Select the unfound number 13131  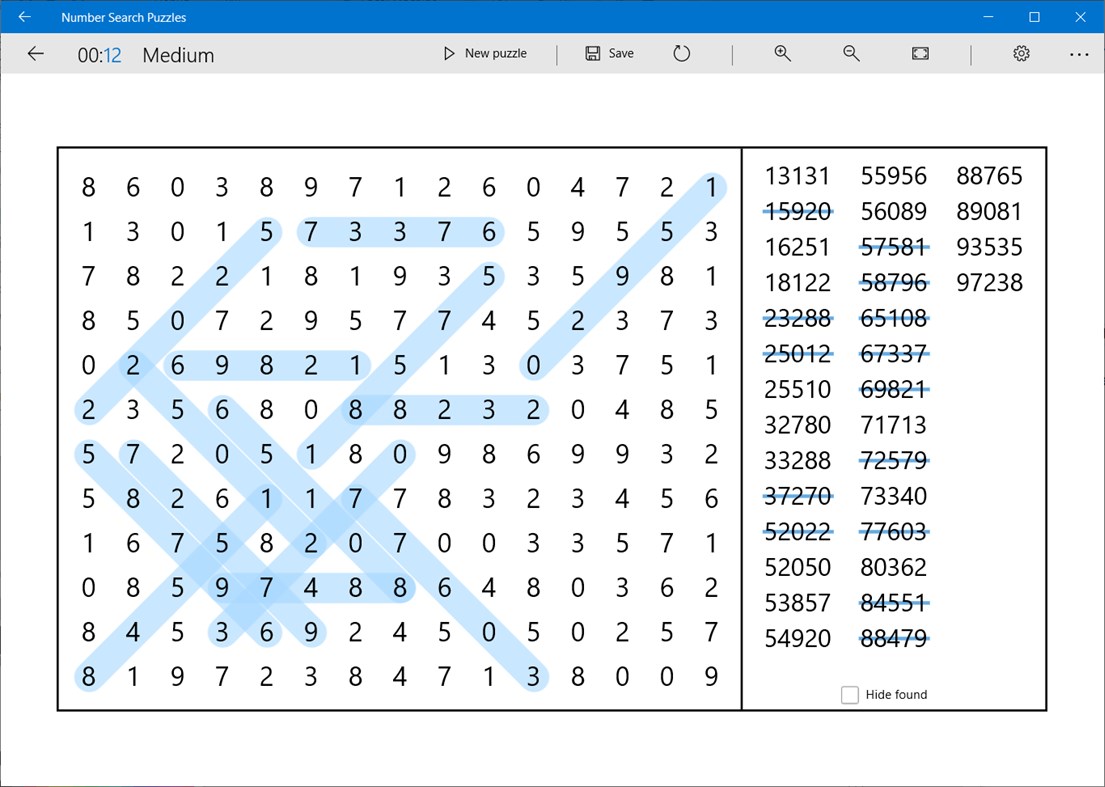click(797, 176)
